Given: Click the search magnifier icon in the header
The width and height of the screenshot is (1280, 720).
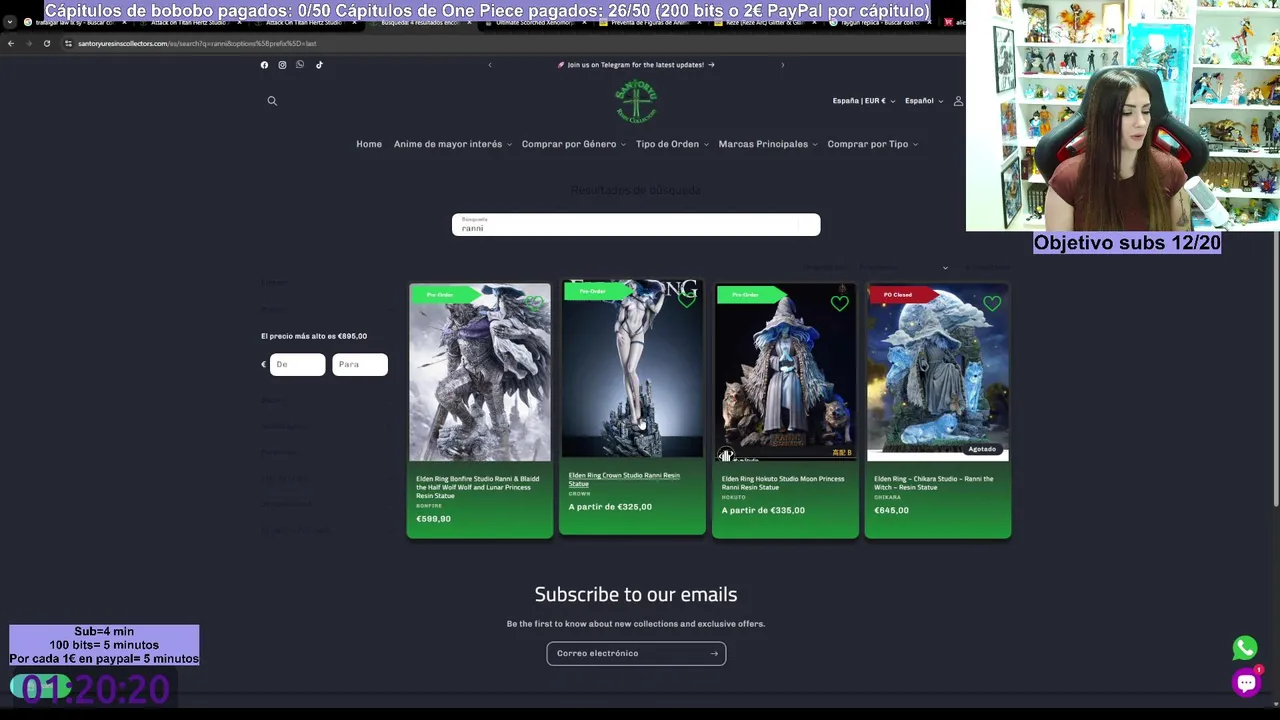Looking at the screenshot, I should point(272,101).
